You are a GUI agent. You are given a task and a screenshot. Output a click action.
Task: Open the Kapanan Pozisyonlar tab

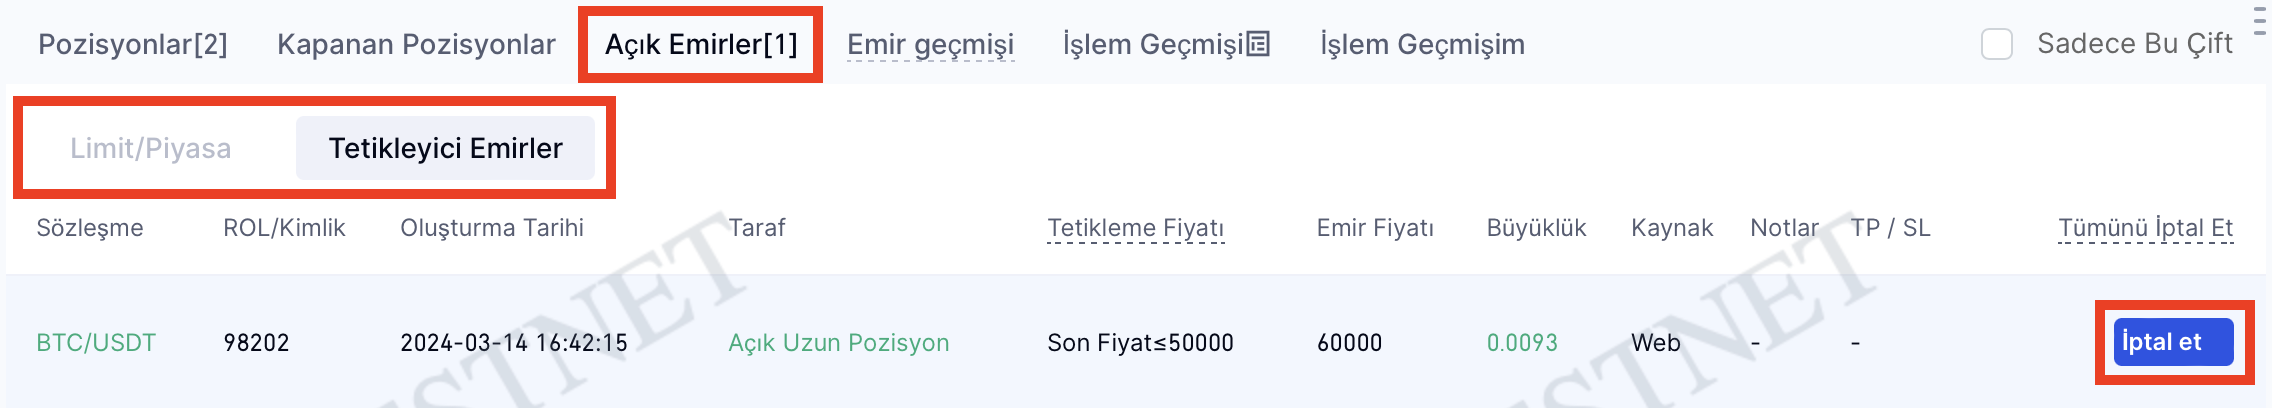point(416,44)
